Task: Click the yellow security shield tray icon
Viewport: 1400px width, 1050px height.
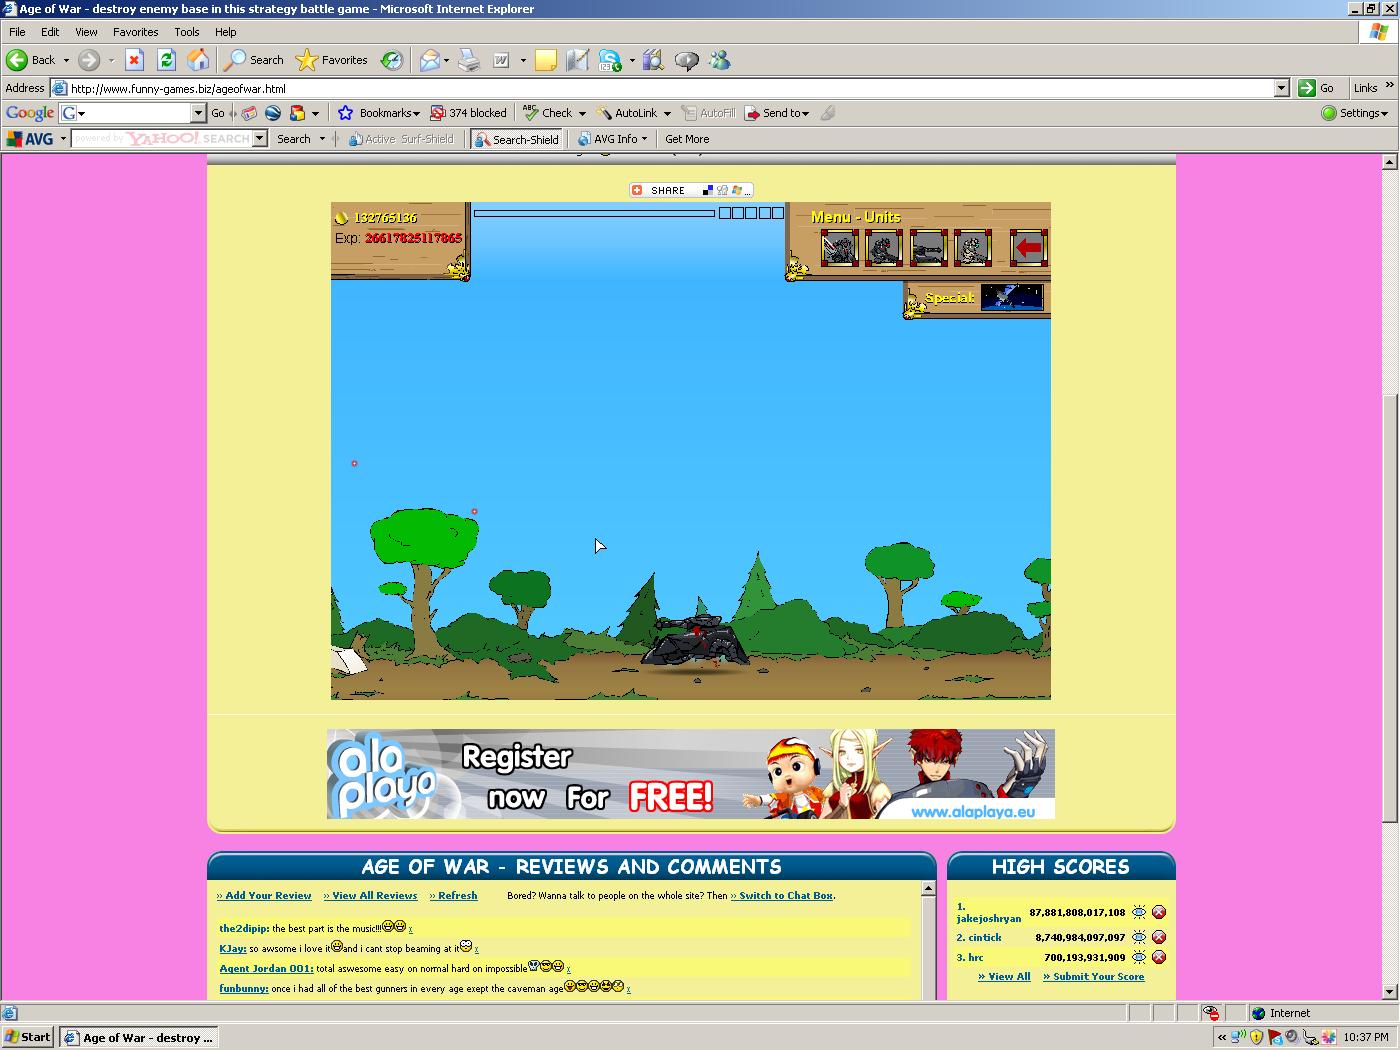Action: pos(1256,1037)
